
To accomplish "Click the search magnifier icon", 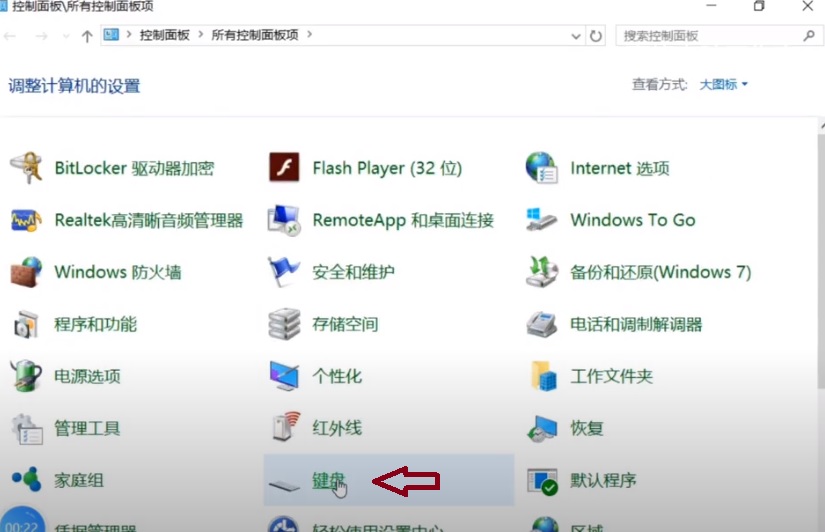I will coord(809,36).
